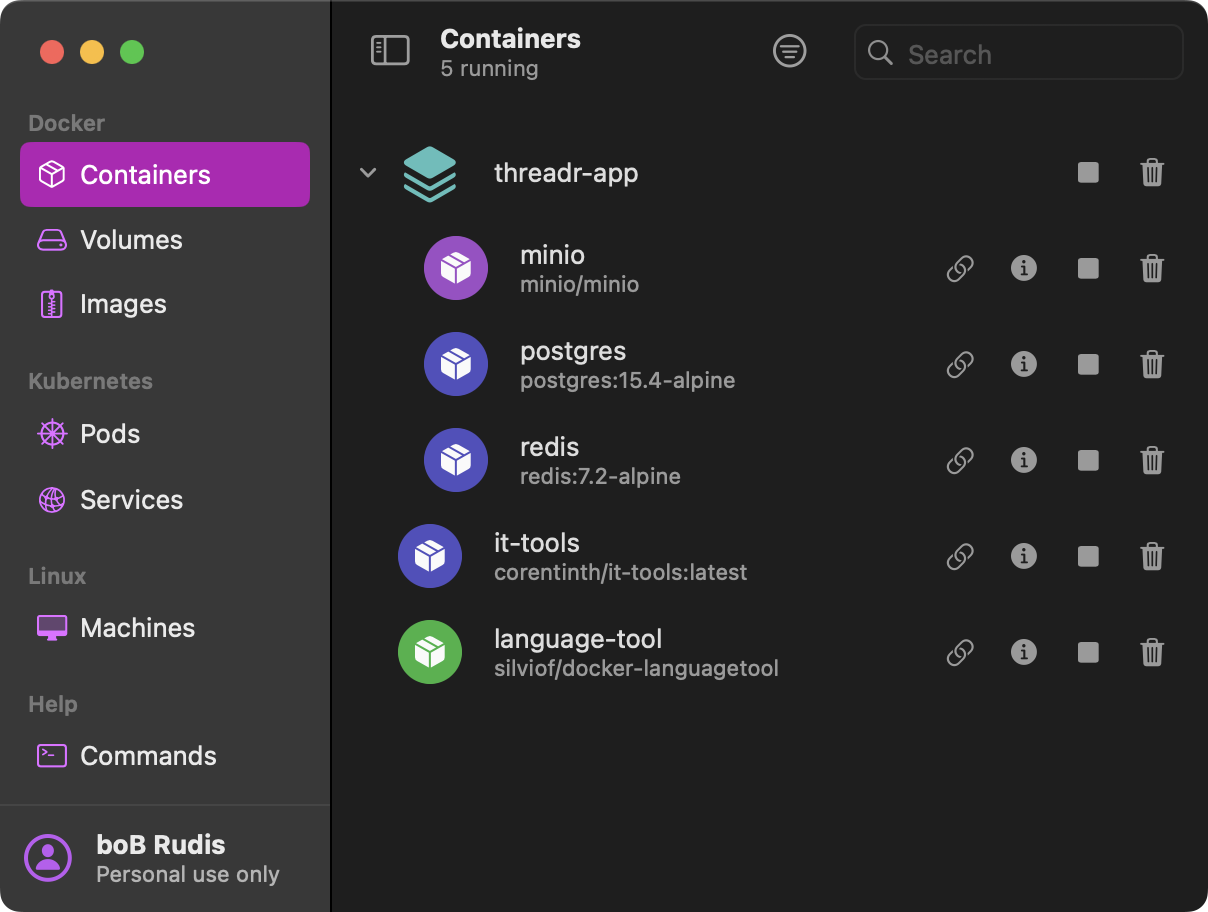The image size is (1208, 912).
Task: Show info for language-tool container
Action: click(1023, 652)
